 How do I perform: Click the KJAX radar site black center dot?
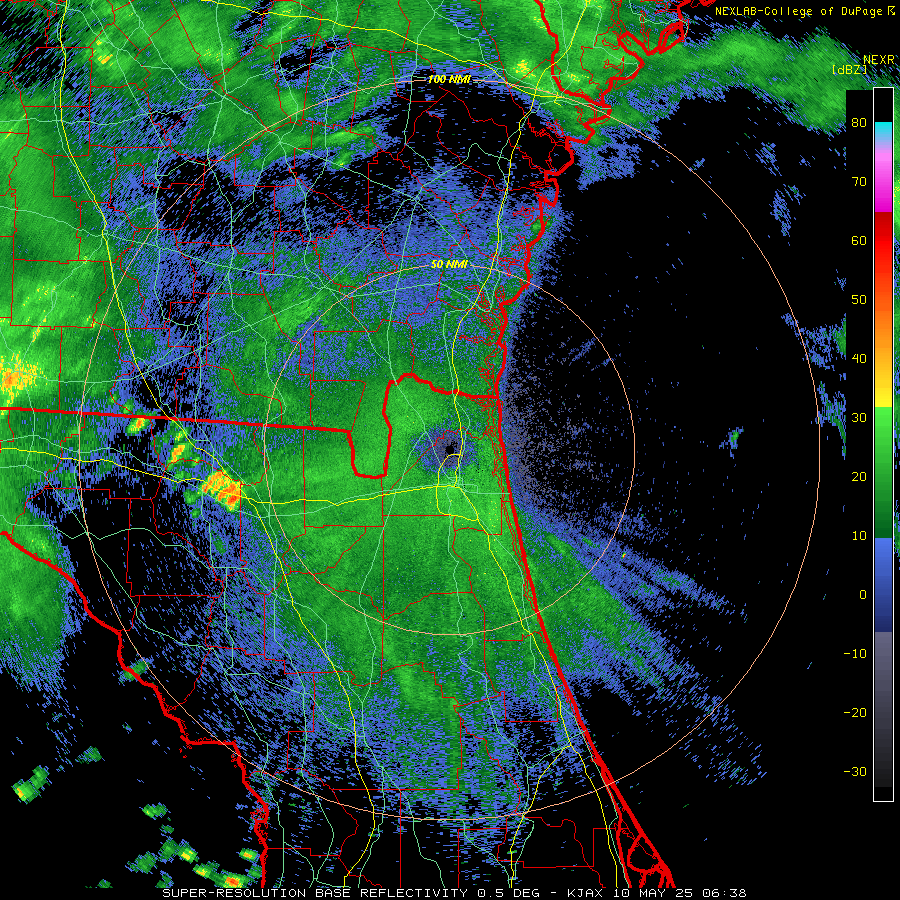pos(449,449)
